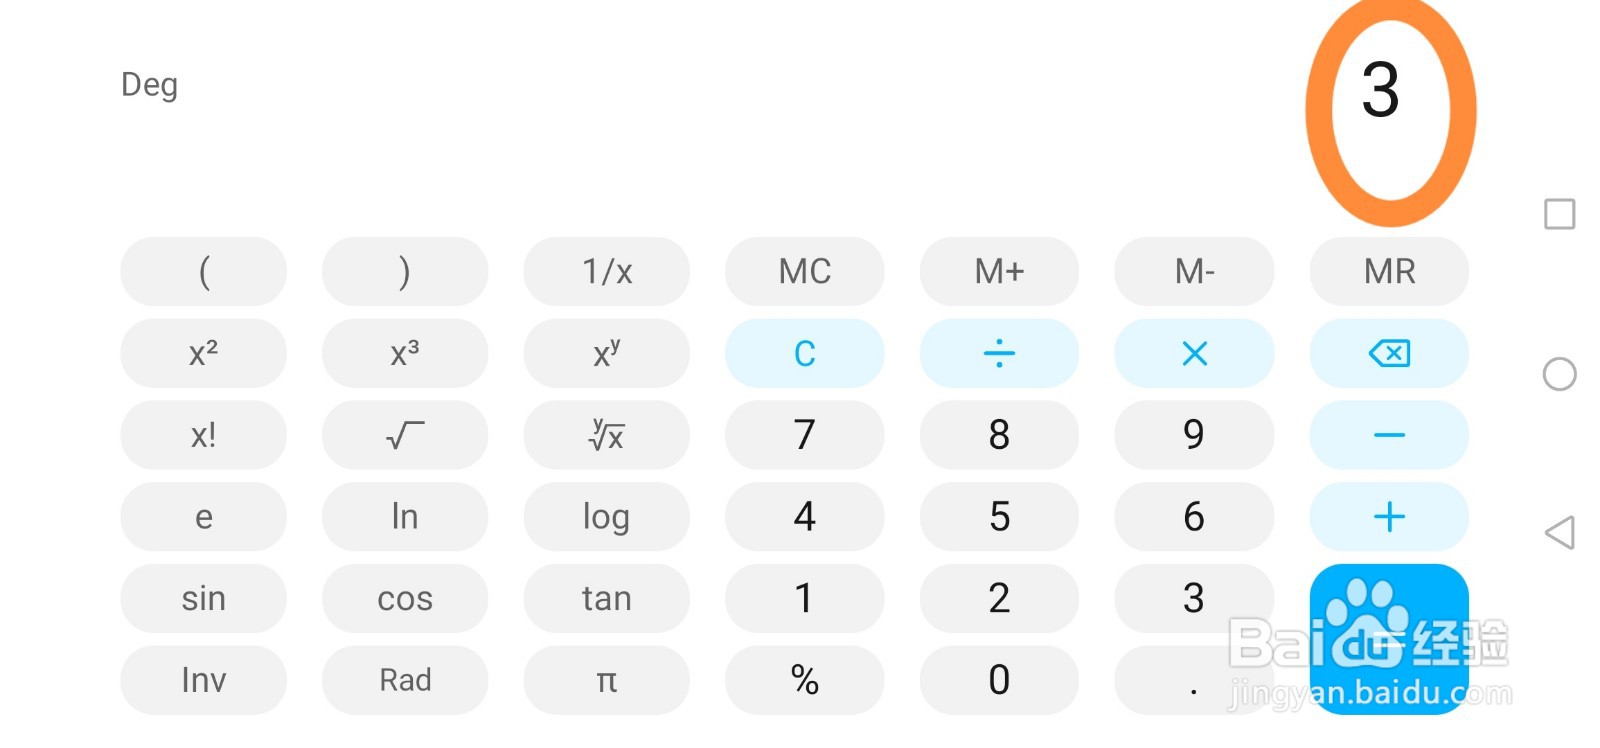
Task: Tap the displayed result 3
Action: (x=1380, y=90)
